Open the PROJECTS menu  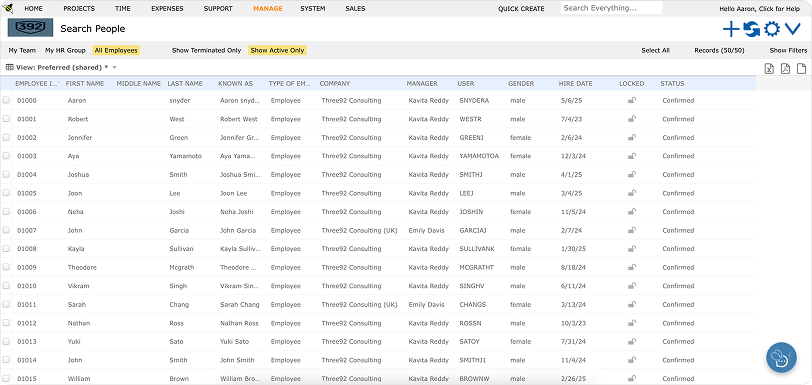click(79, 9)
